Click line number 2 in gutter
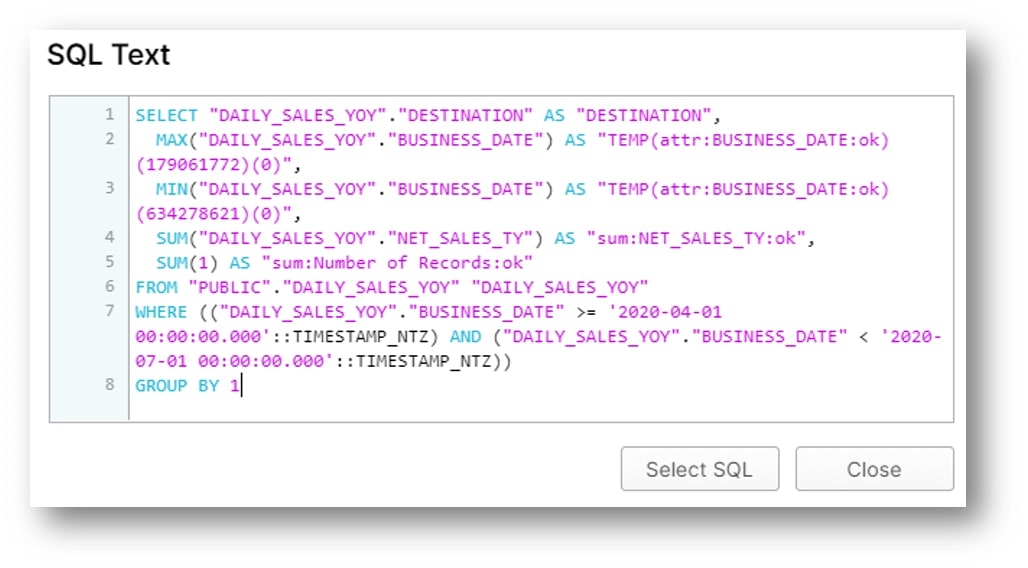 tap(109, 139)
